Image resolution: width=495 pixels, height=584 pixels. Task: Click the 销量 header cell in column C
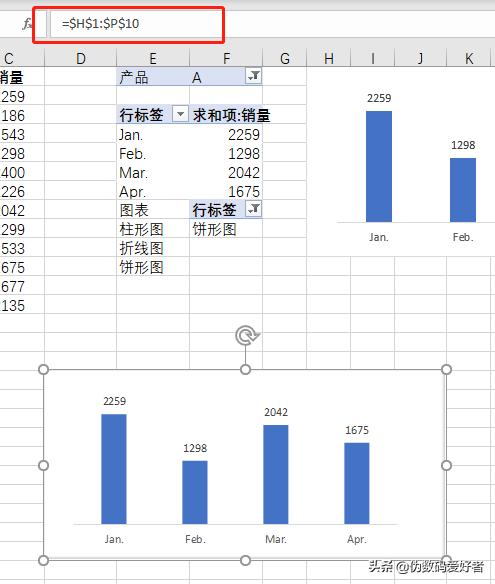coord(22,77)
